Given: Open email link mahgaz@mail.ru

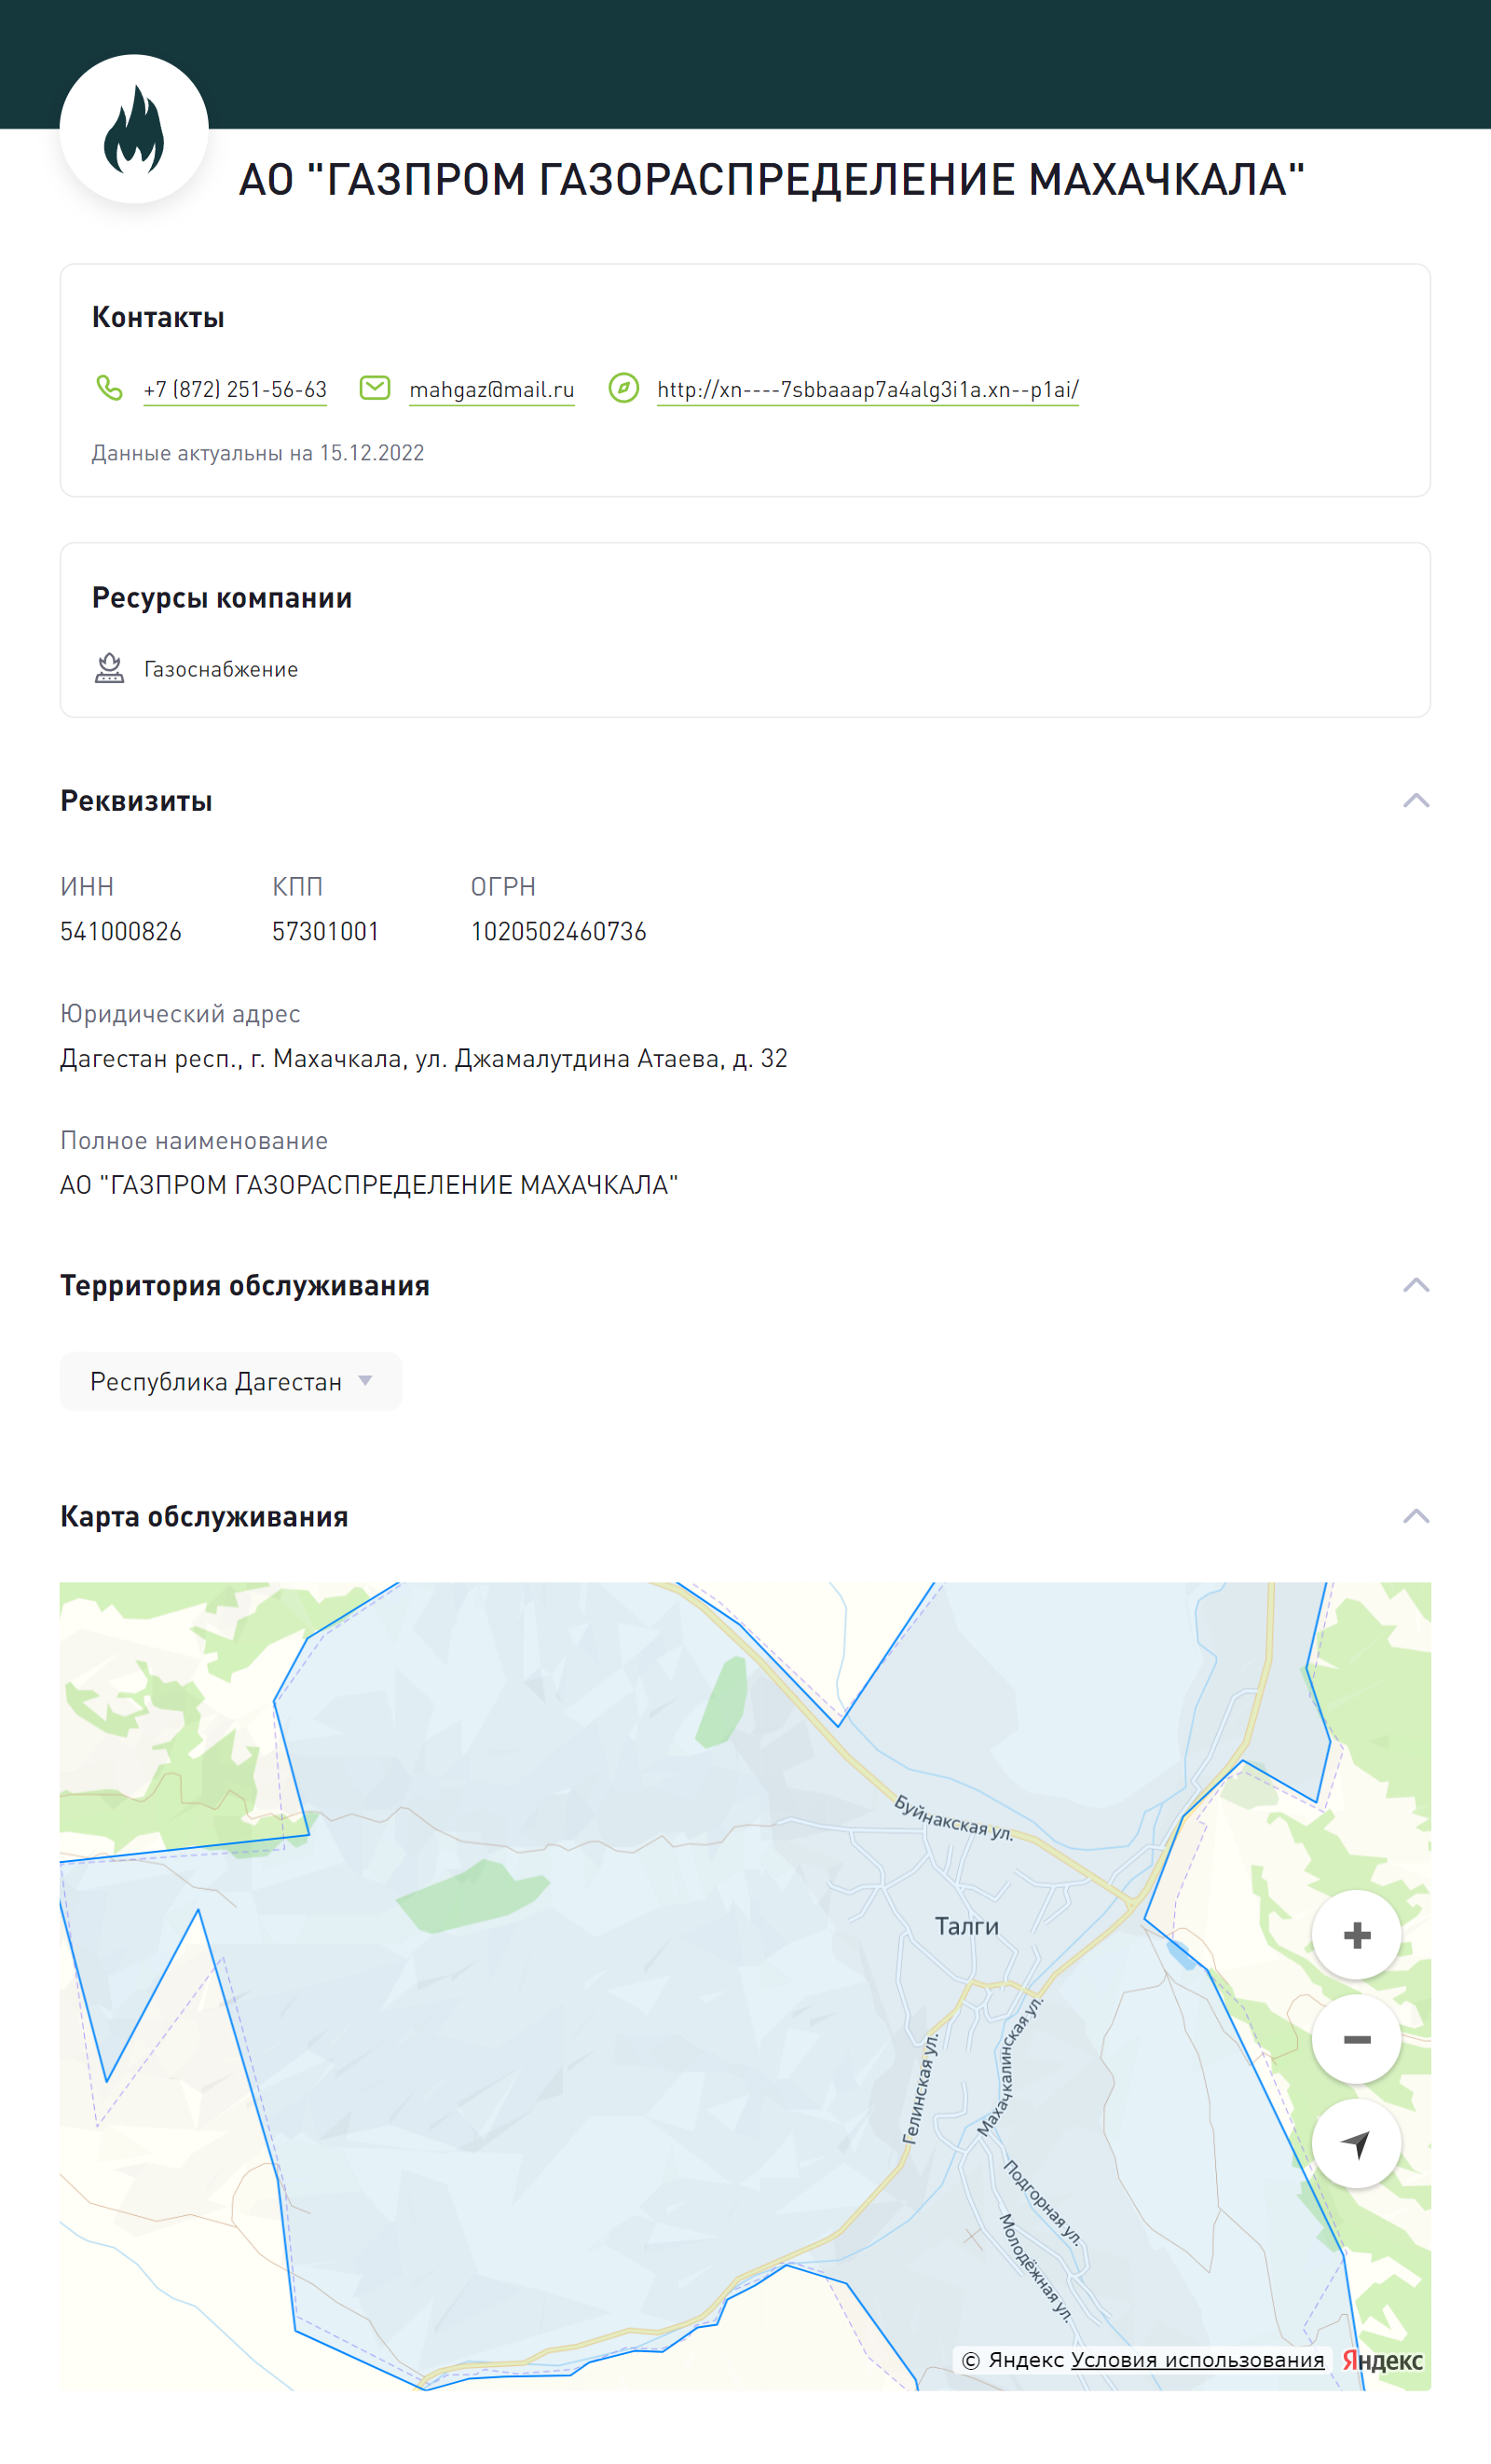Looking at the screenshot, I should tap(492, 390).
